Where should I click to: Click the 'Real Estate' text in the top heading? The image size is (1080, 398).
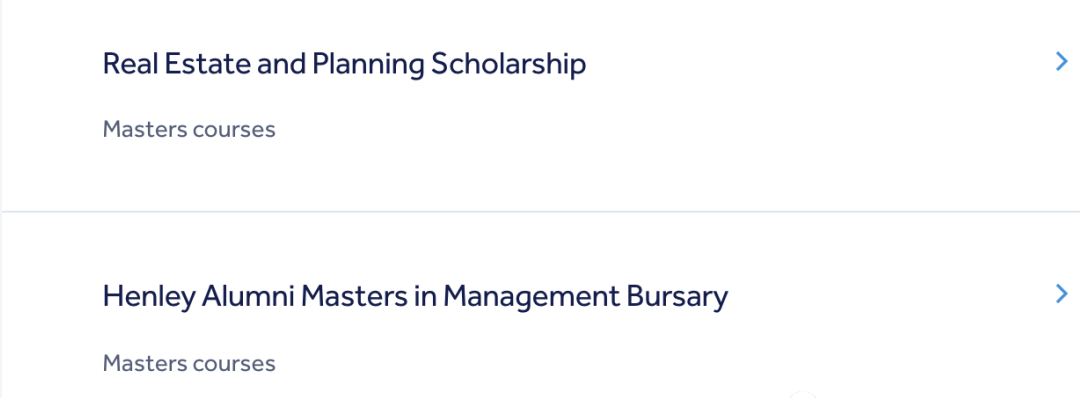click(176, 64)
